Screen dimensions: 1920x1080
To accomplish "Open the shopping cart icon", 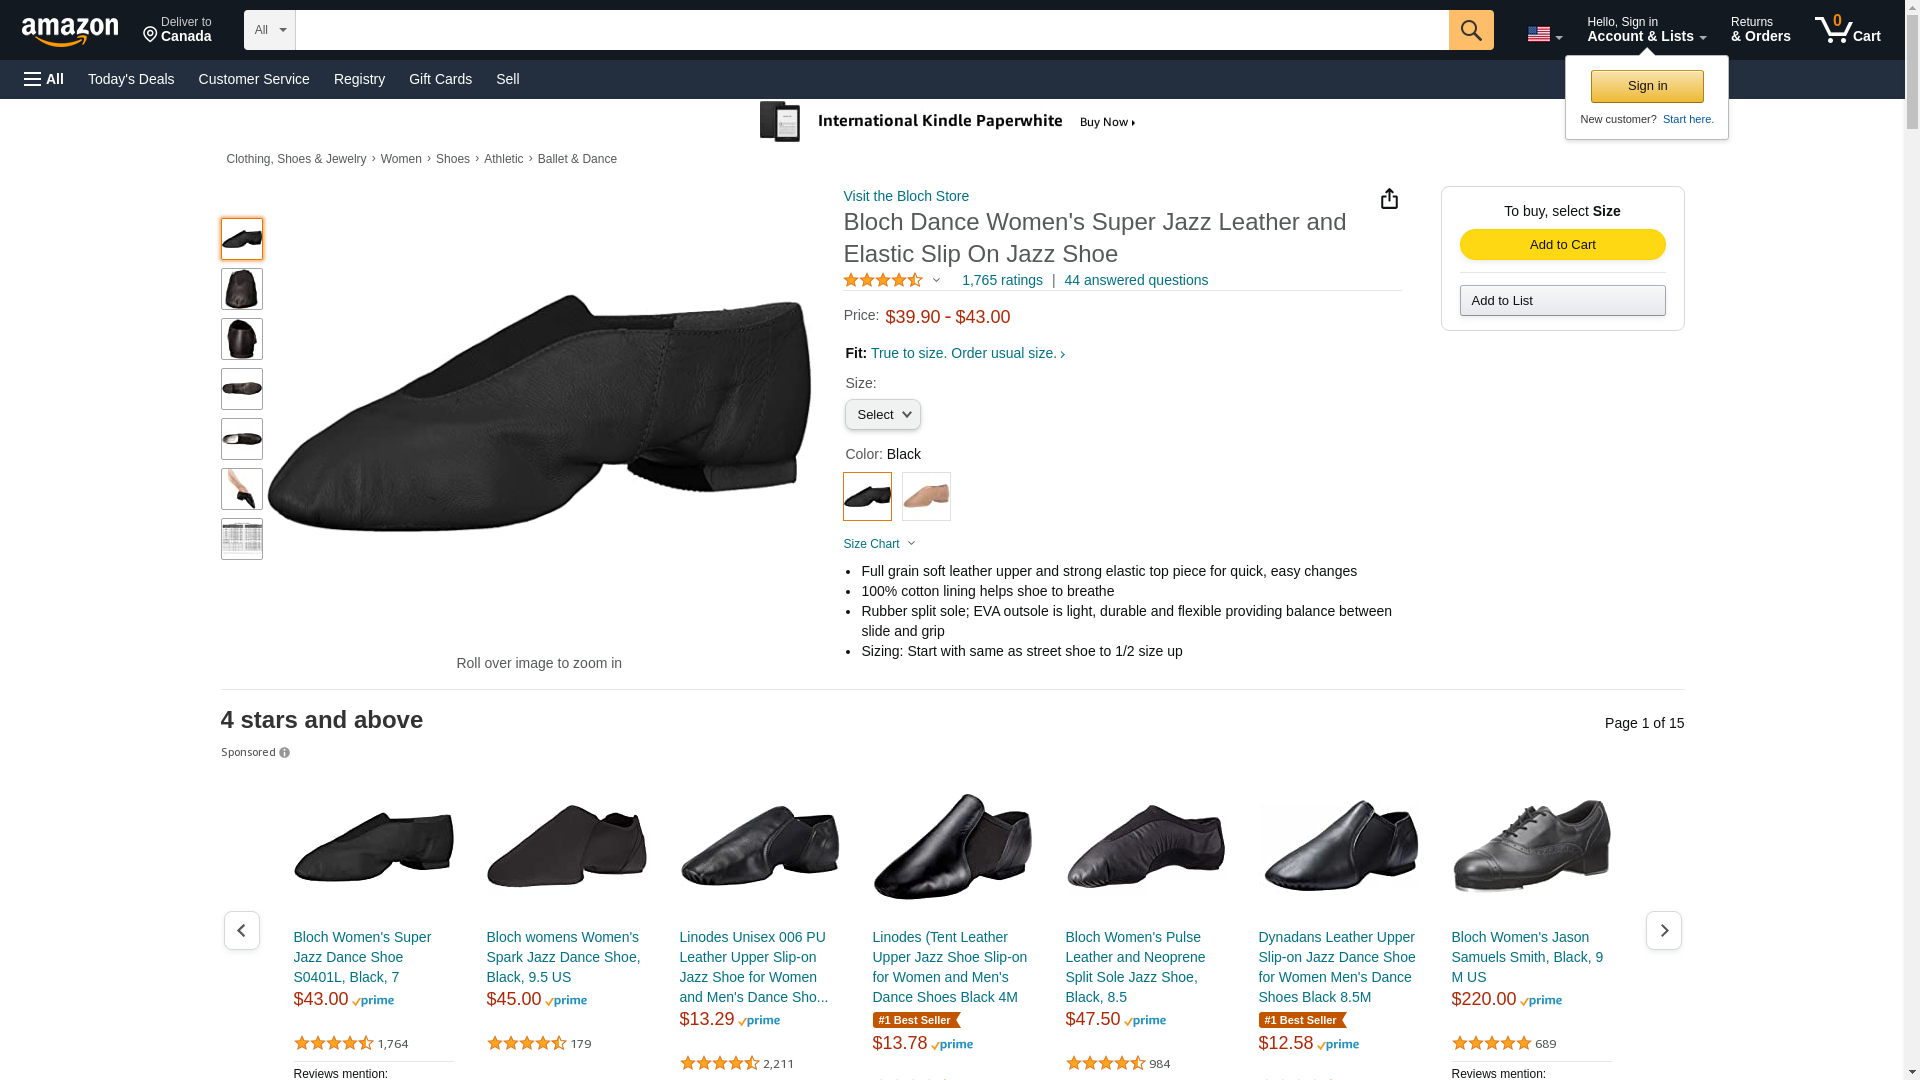I will (1848, 30).
